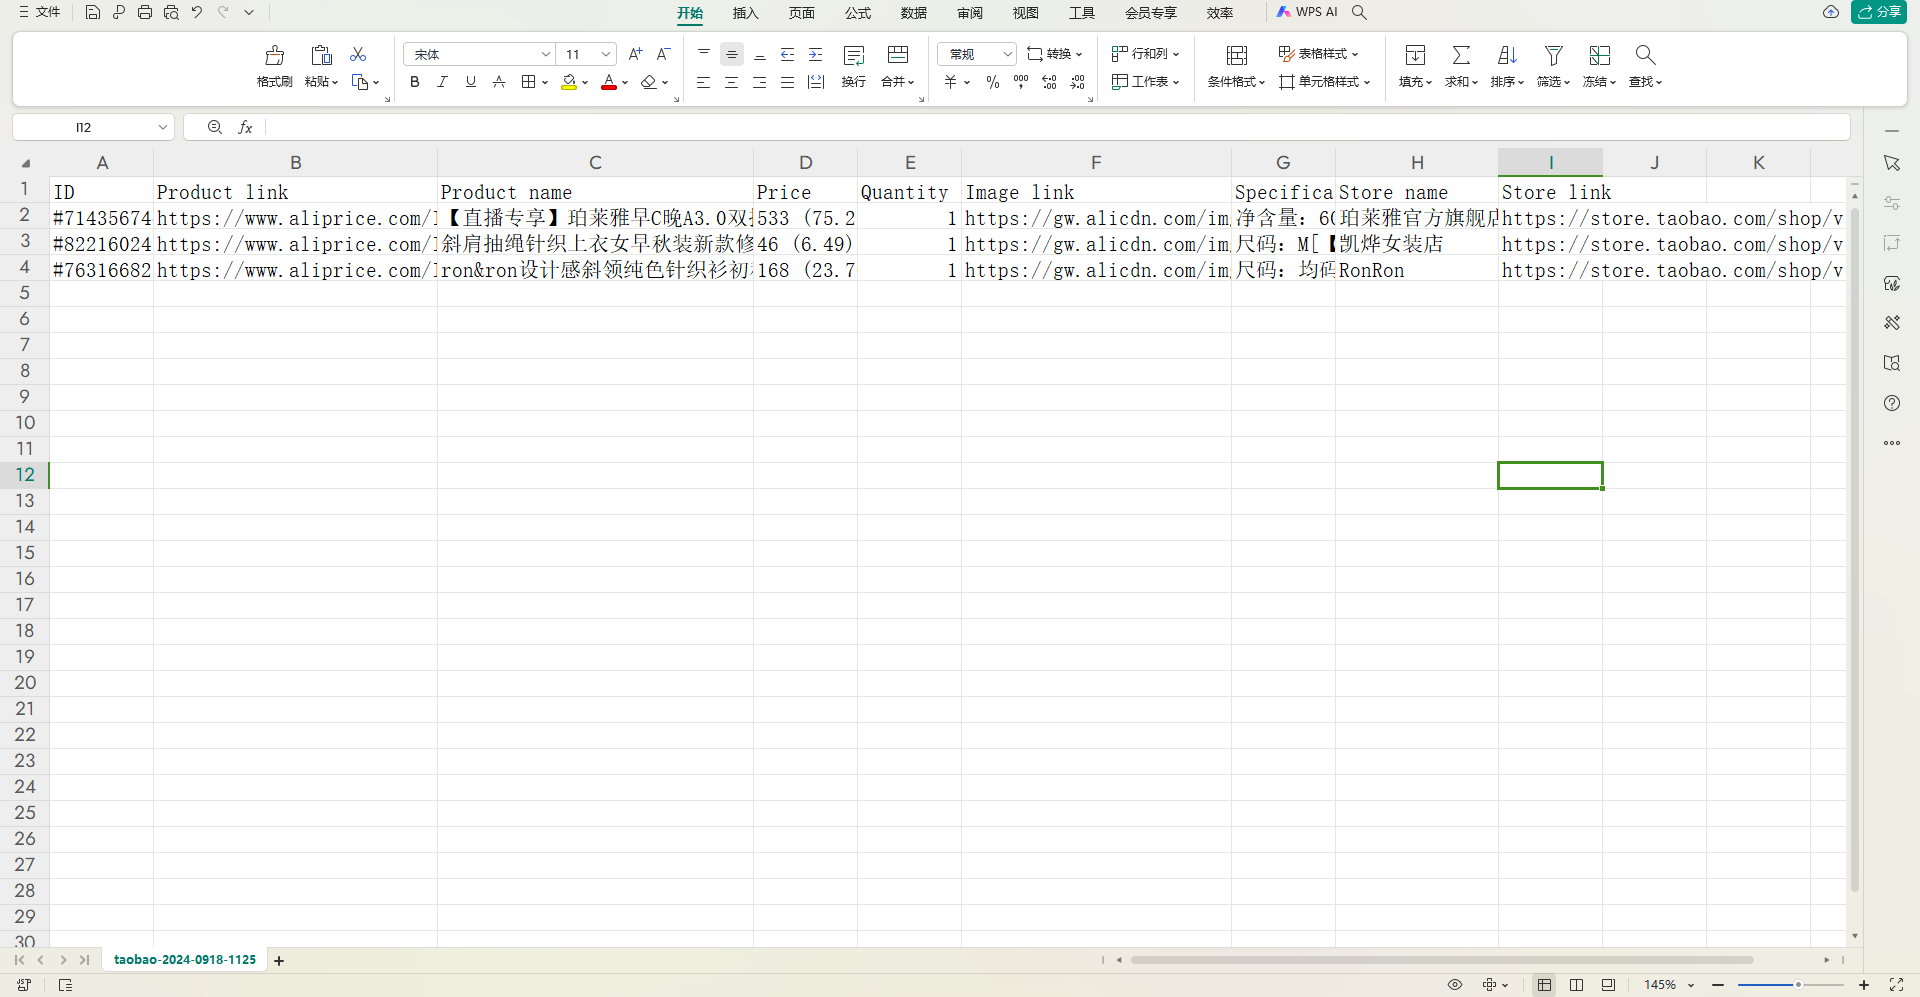The width and height of the screenshot is (1920, 997).
Task: Click the Cut scissors icon
Action: (x=358, y=54)
